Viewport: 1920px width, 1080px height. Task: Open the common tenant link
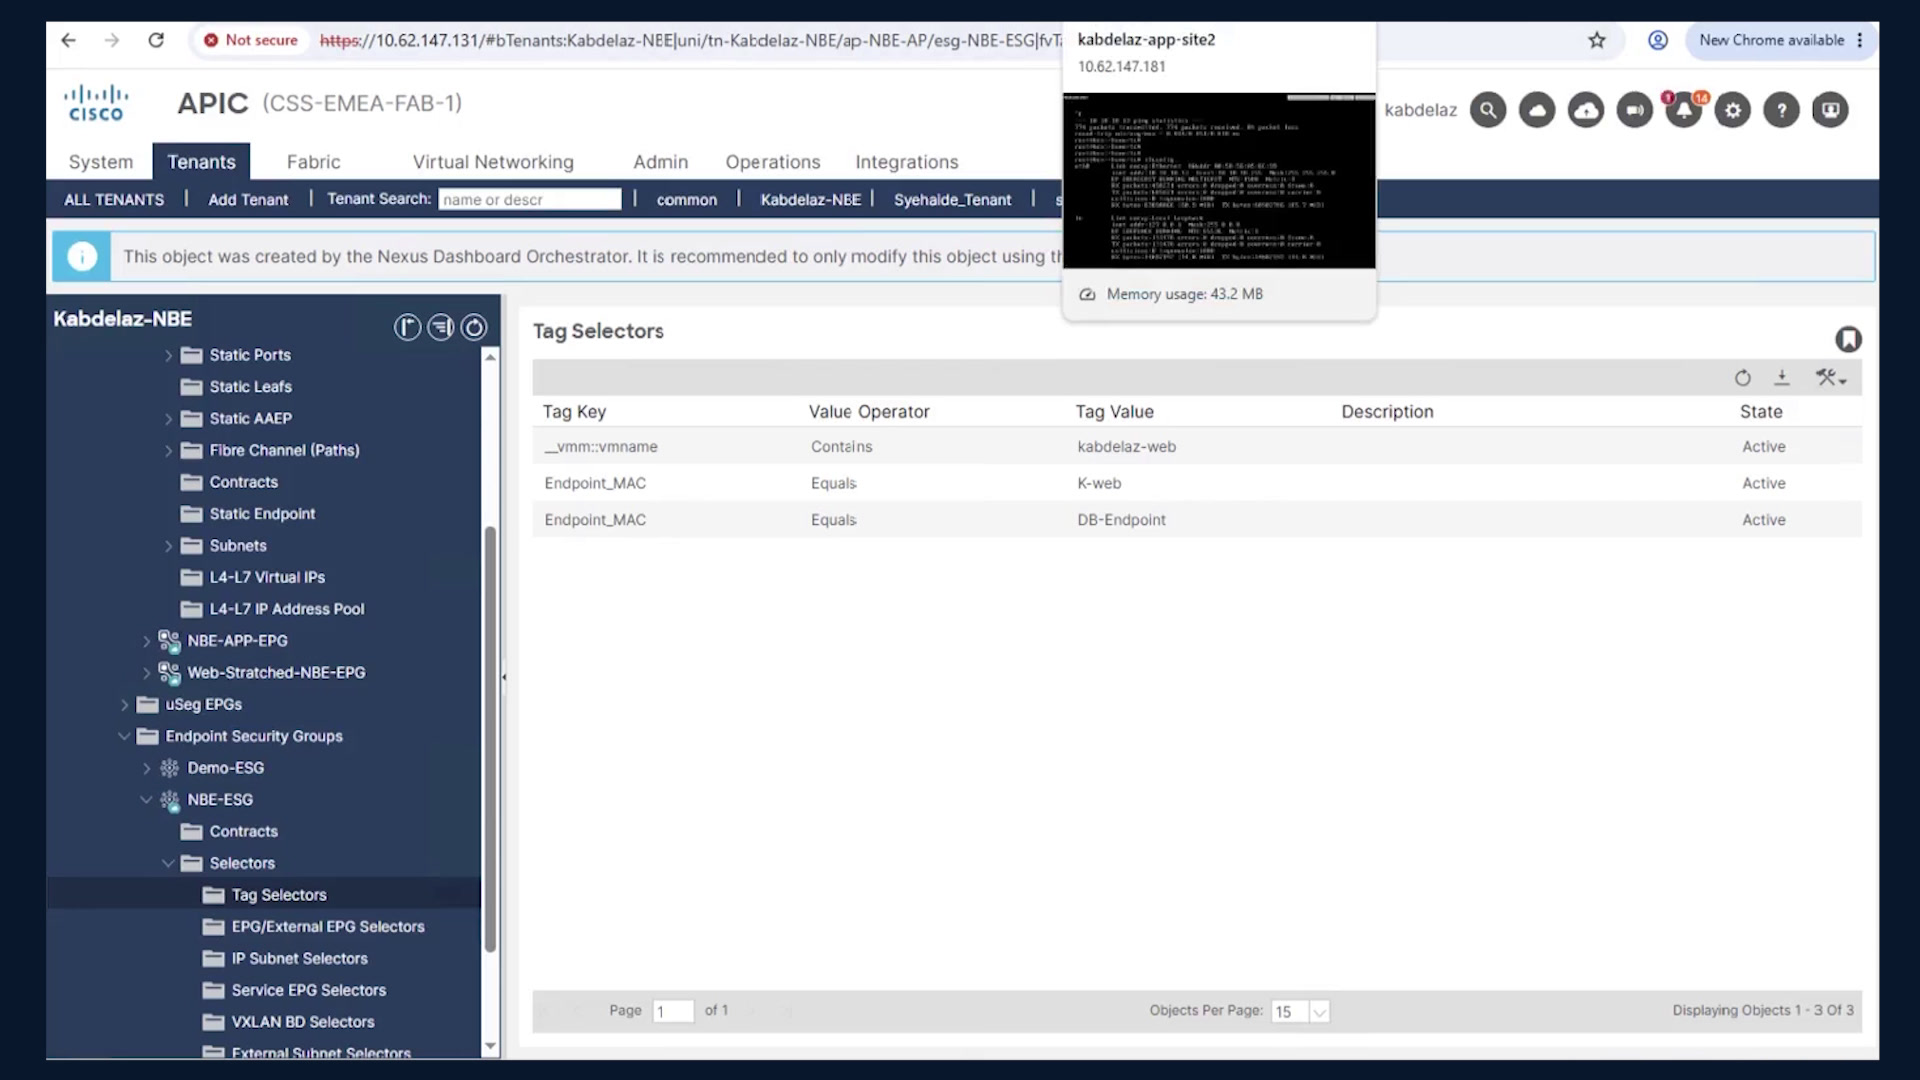(x=686, y=200)
